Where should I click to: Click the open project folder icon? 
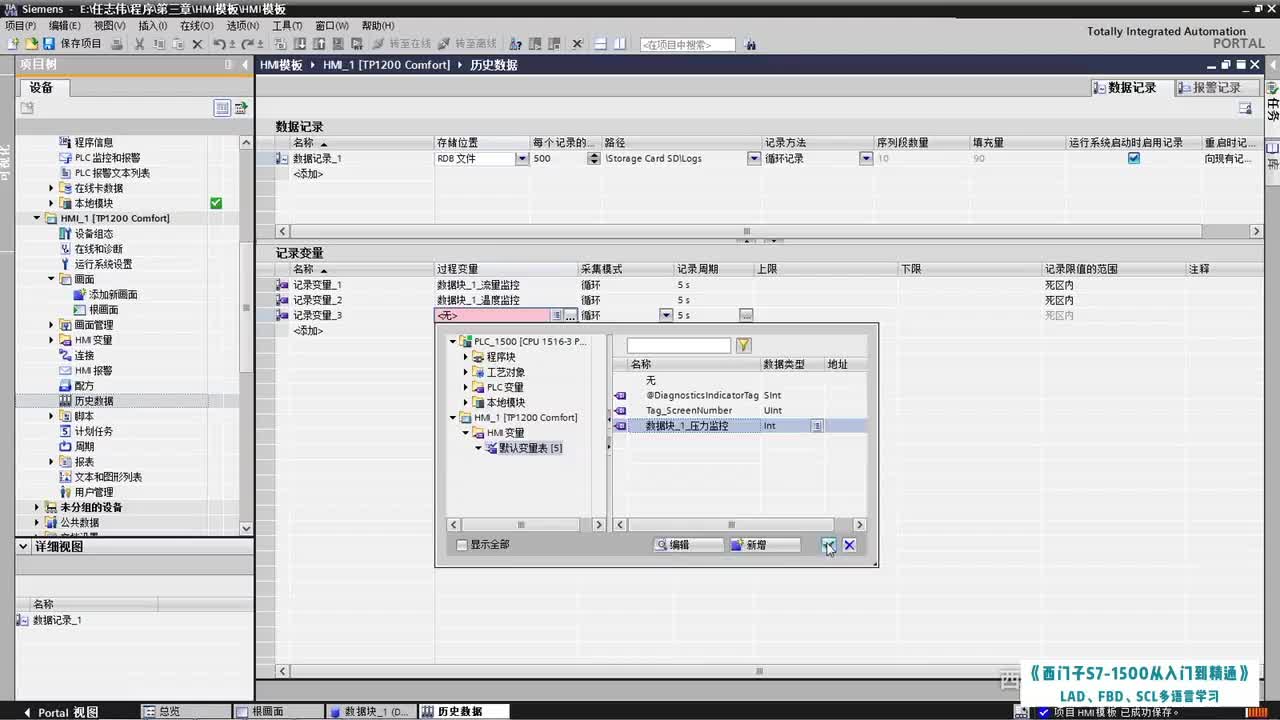pyautogui.click(x=30, y=44)
